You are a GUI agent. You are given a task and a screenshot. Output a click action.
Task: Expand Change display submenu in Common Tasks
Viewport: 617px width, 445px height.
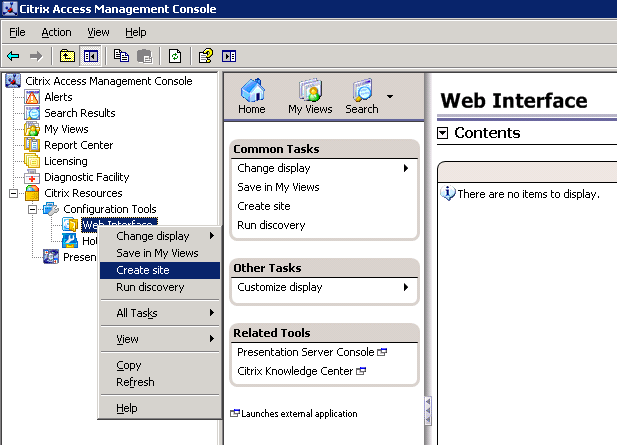pyautogui.click(x=406, y=168)
